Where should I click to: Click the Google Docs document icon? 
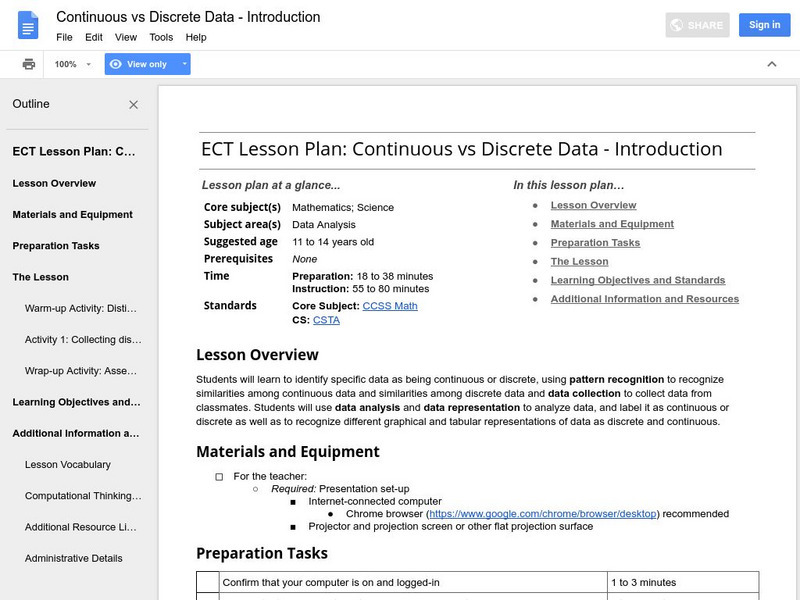click(x=28, y=25)
